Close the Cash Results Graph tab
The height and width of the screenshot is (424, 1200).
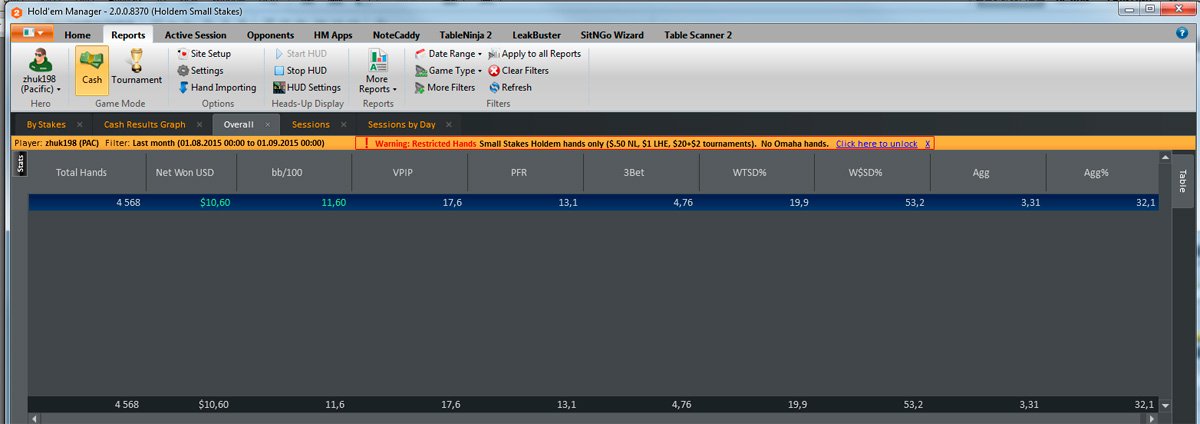point(199,125)
